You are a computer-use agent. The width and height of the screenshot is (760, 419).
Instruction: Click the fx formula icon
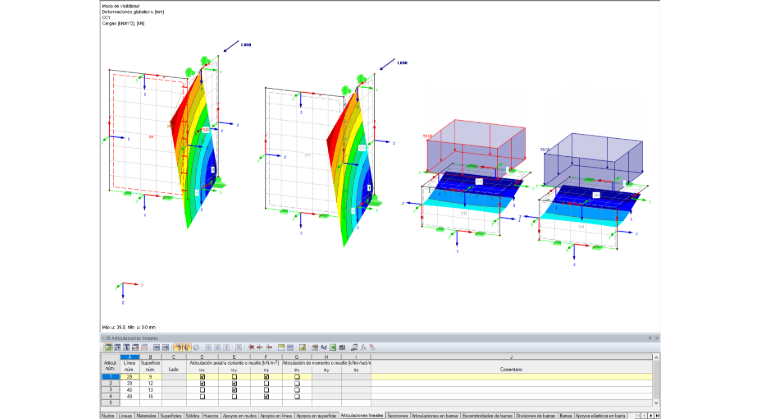coord(364,347)
